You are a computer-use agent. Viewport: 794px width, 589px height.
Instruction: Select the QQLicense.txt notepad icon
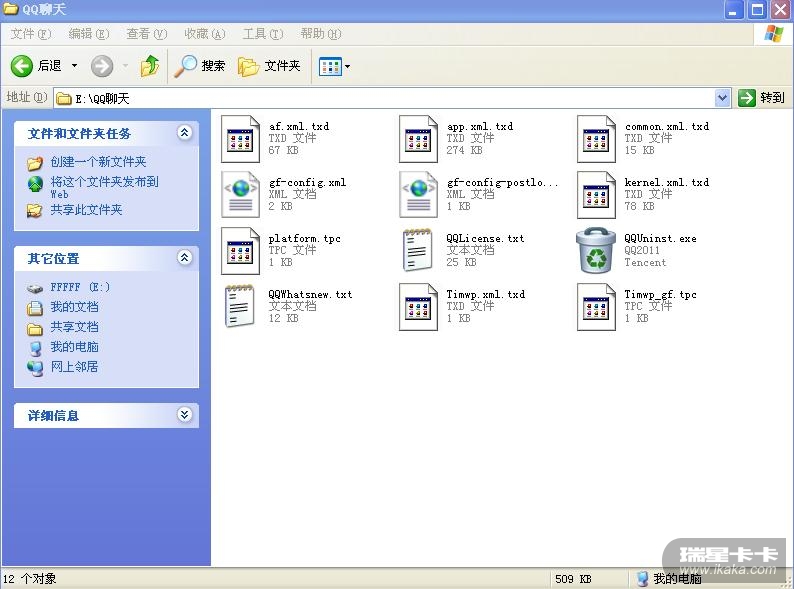[418, 251]
